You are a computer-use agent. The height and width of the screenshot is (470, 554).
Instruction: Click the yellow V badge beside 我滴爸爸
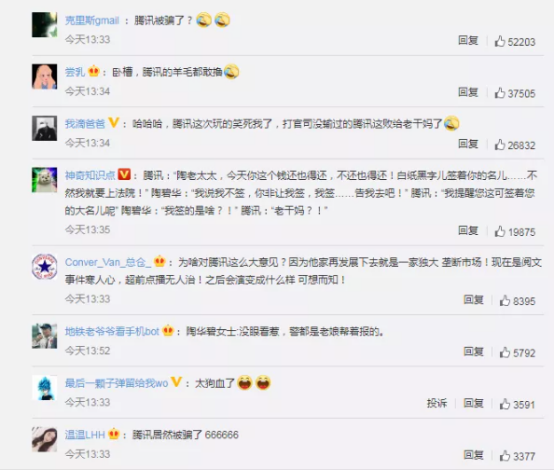pyautogui.click(x=113, y=123)
